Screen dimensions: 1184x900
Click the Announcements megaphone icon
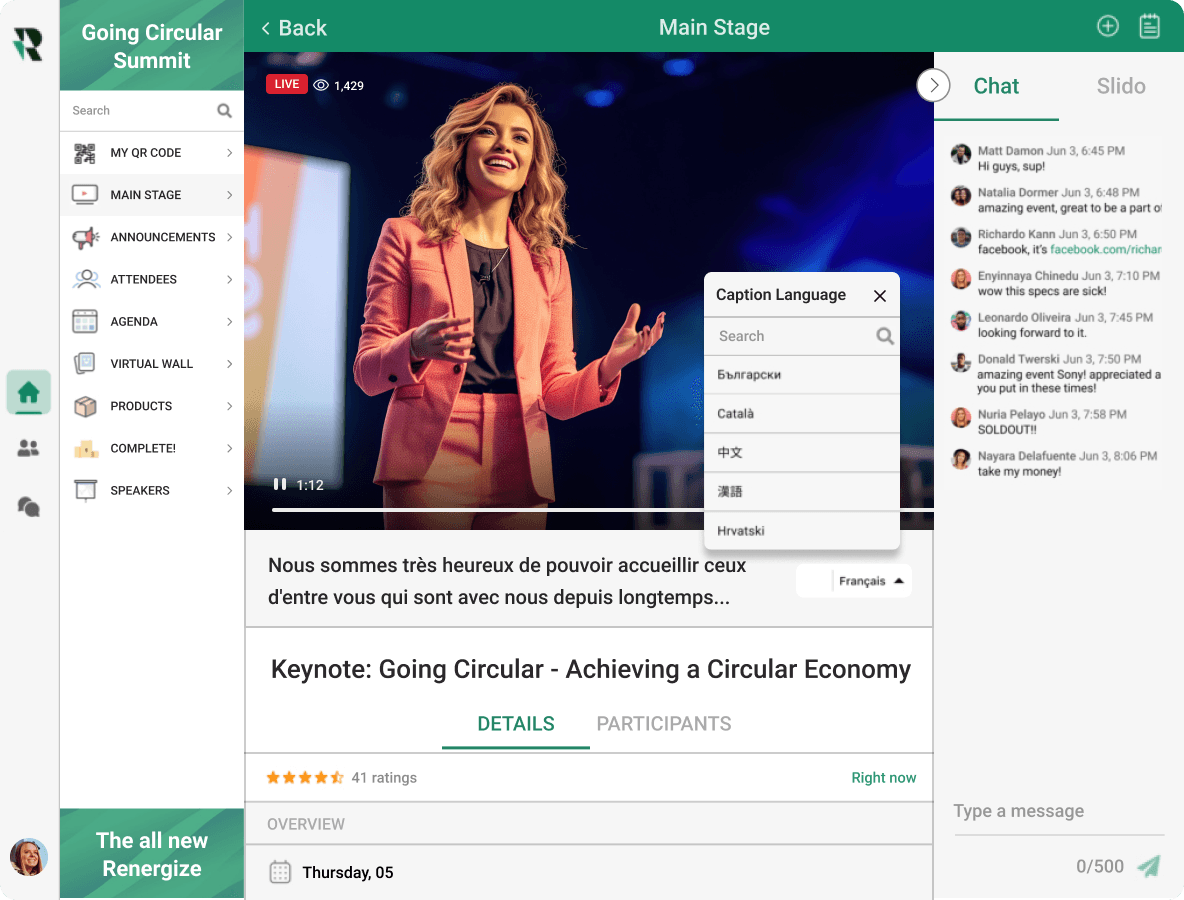click(x=85, y=237)
